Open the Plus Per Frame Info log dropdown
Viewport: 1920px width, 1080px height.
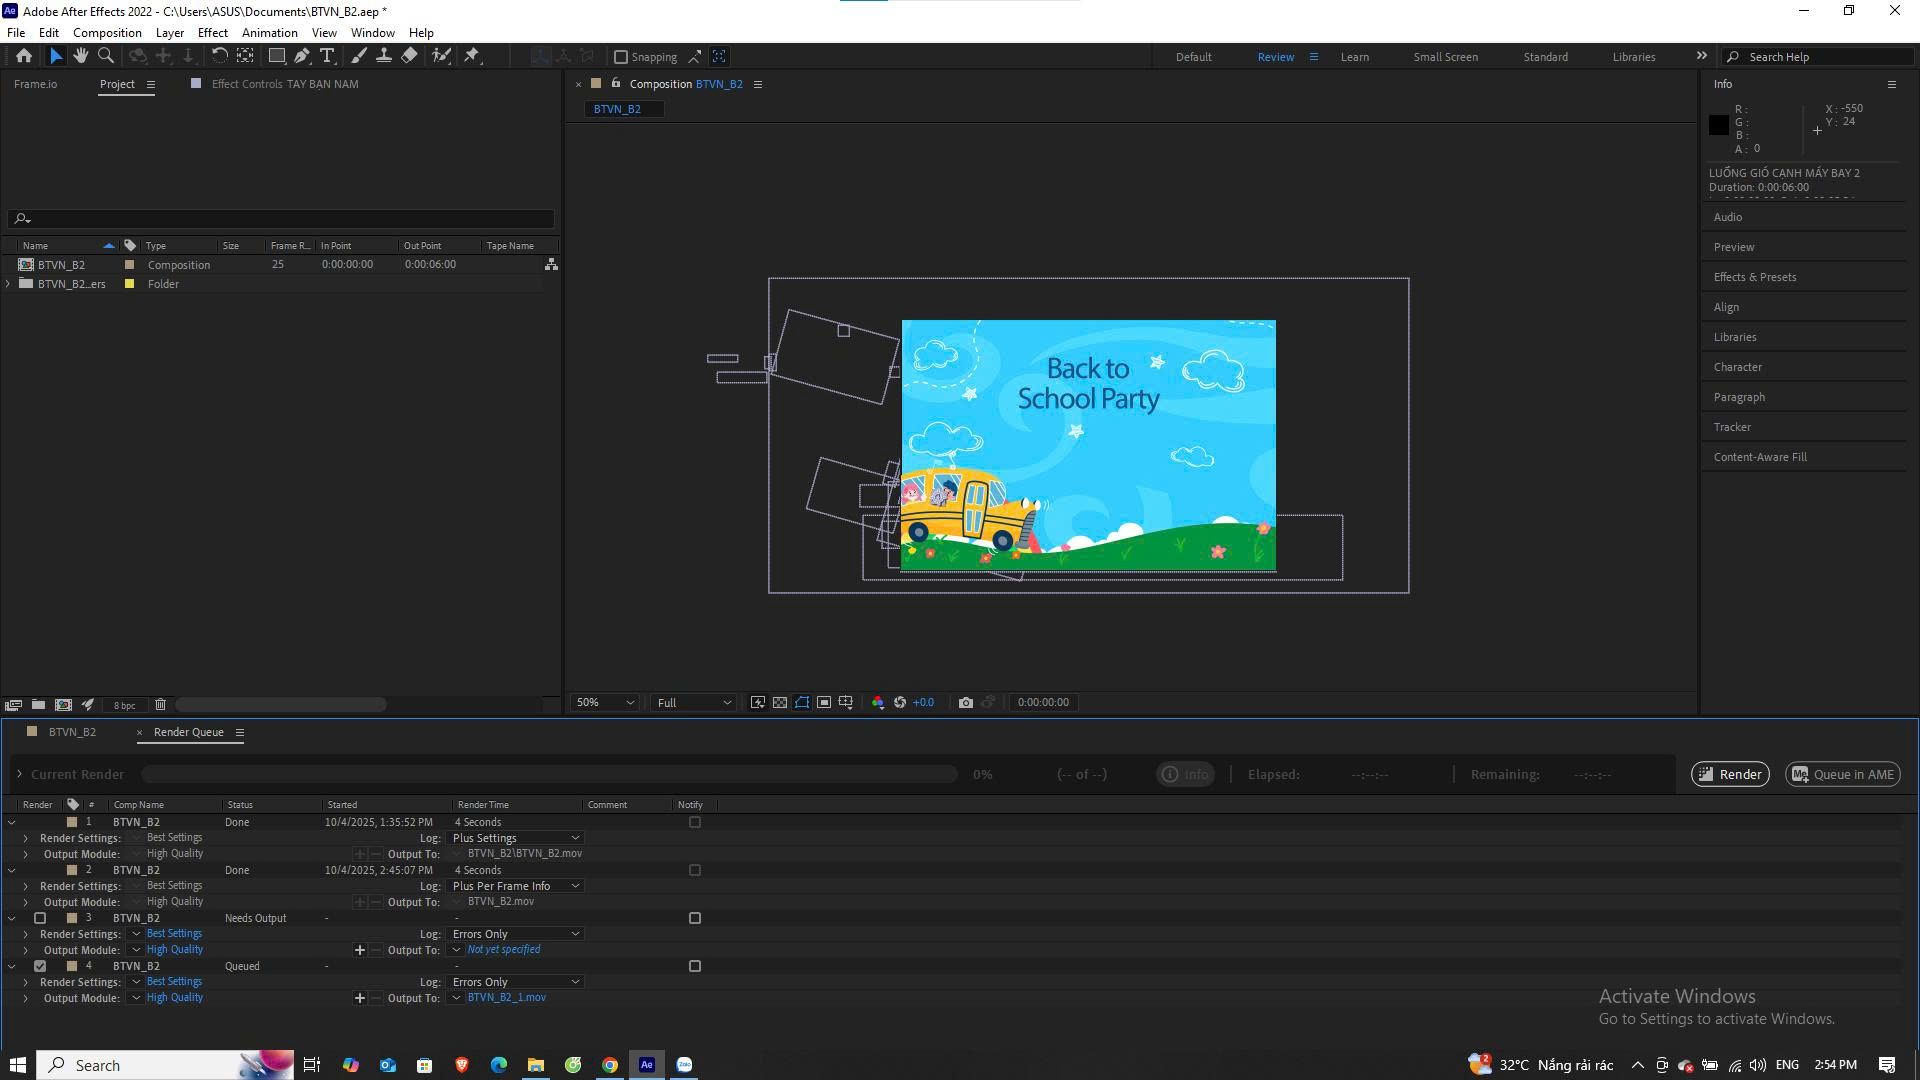click(x=516, y=886)
